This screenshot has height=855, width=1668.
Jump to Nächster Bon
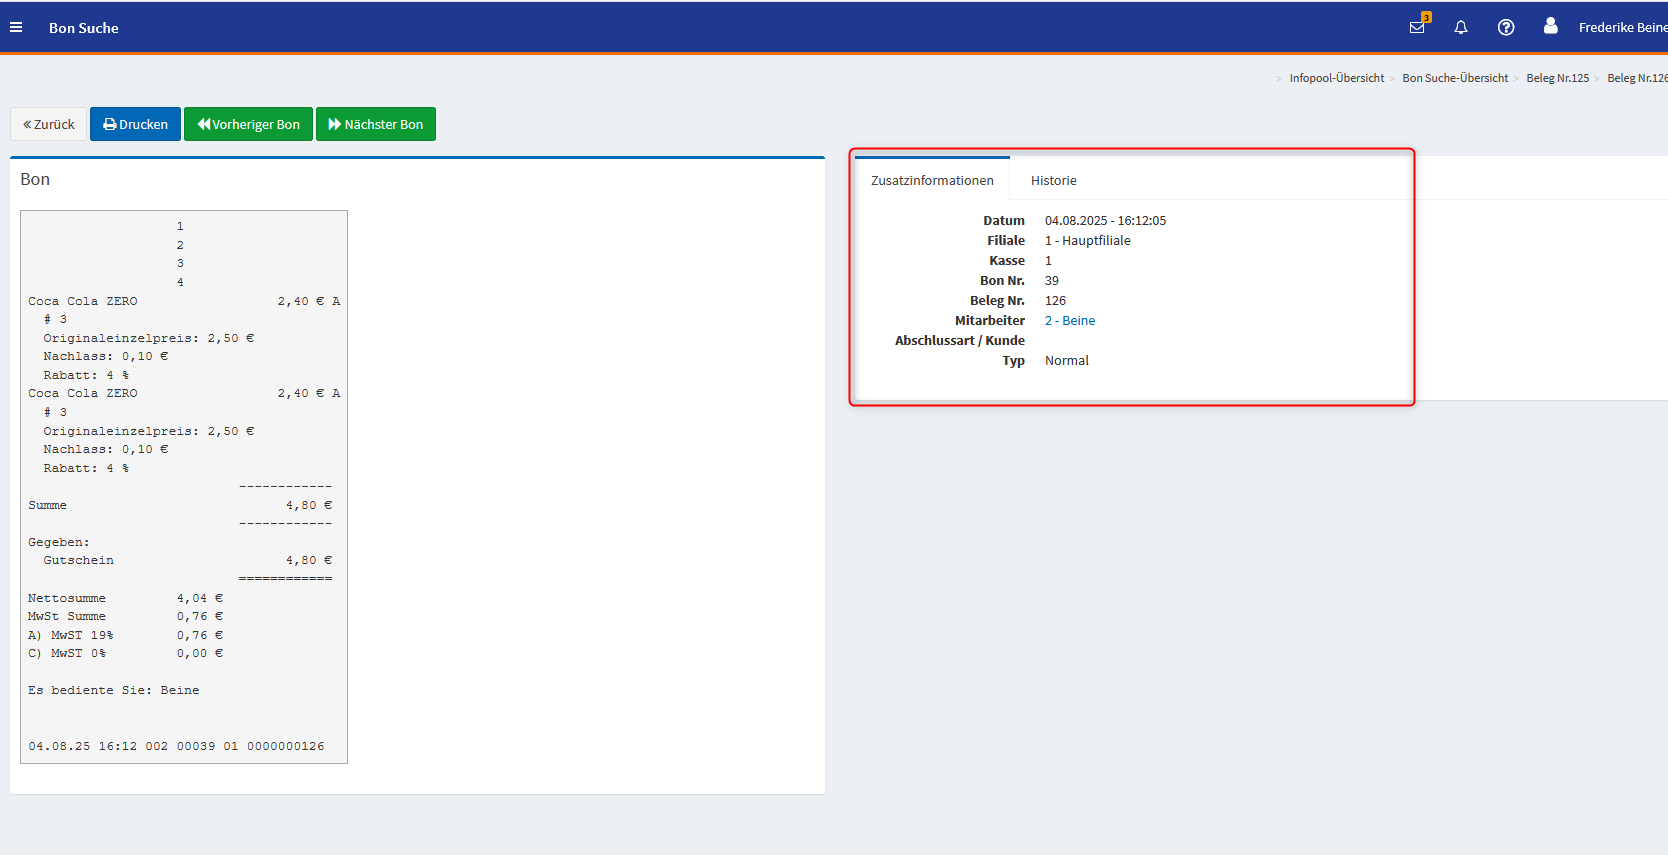(x=376, y=124)
